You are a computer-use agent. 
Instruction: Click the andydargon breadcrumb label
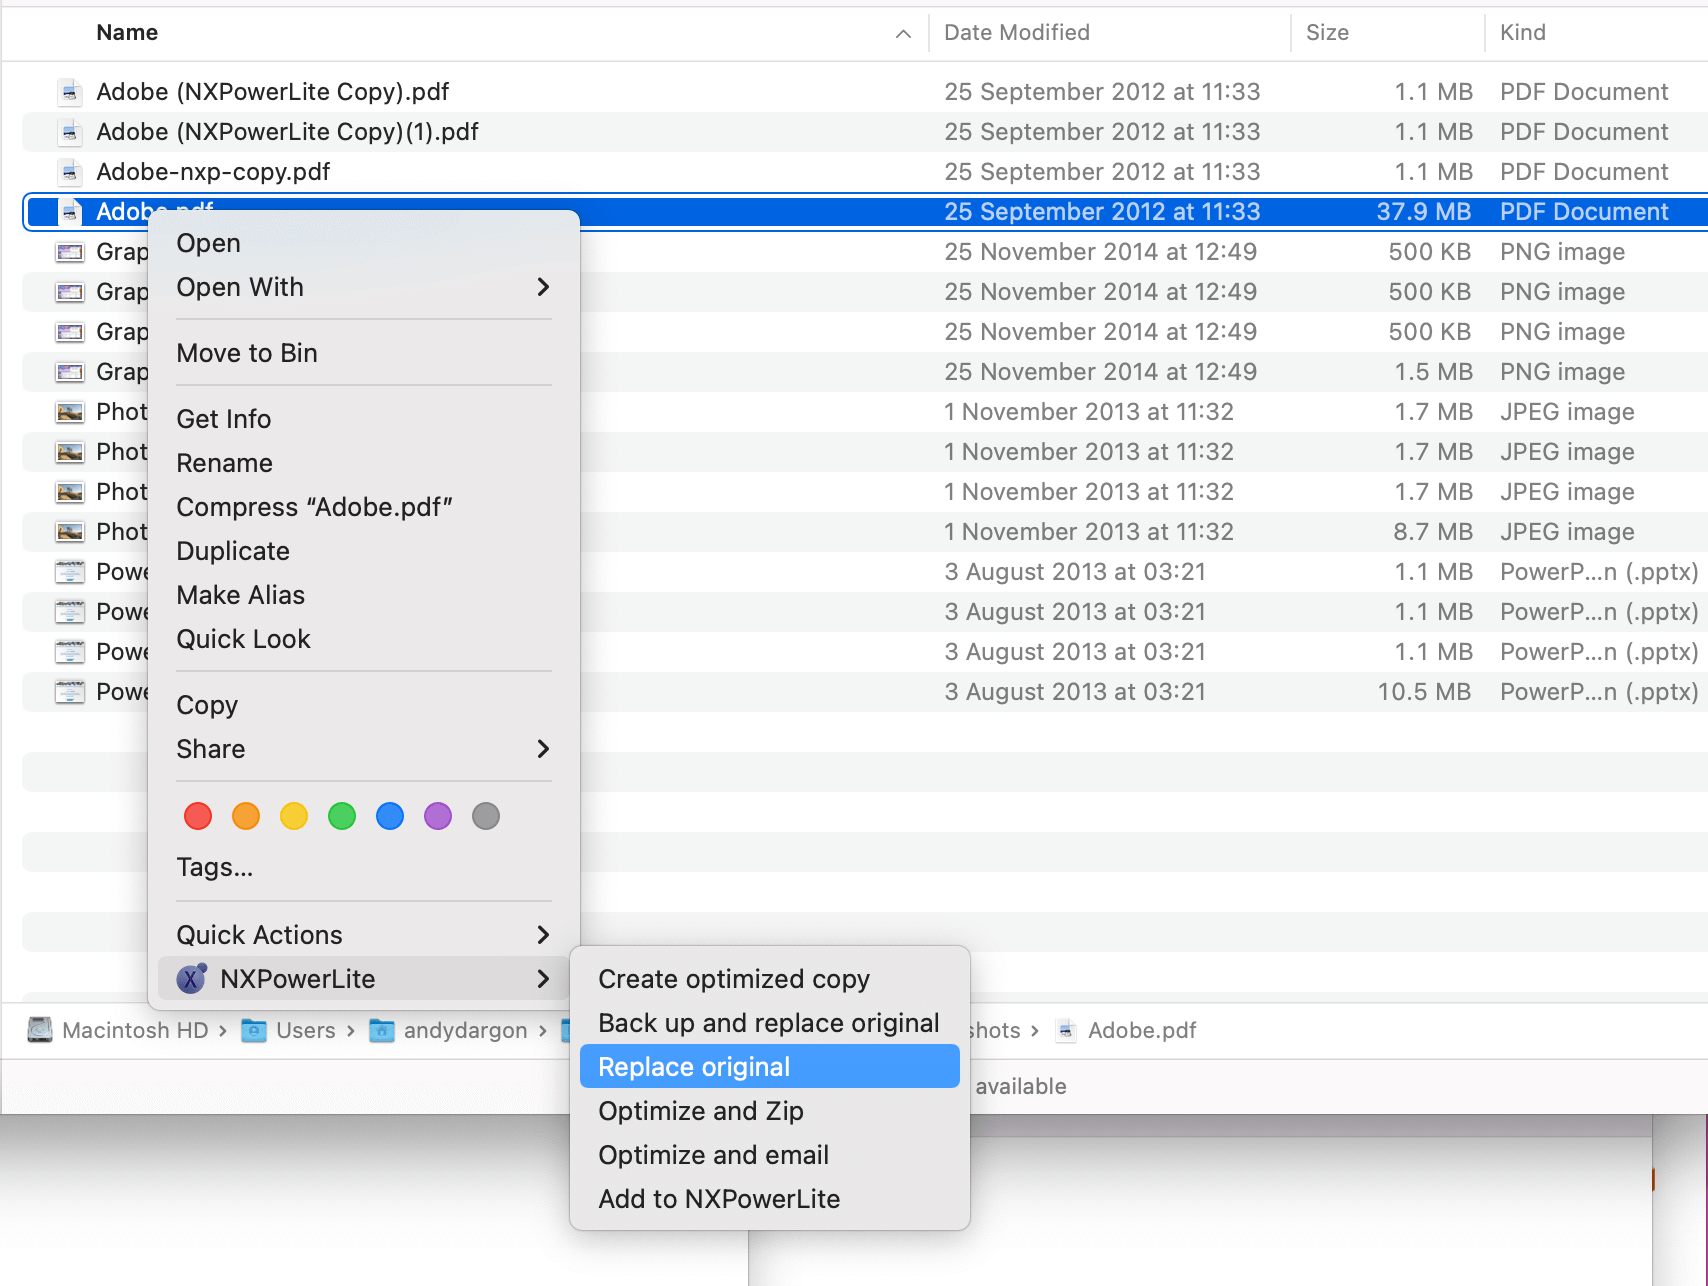pos(465,1030)
